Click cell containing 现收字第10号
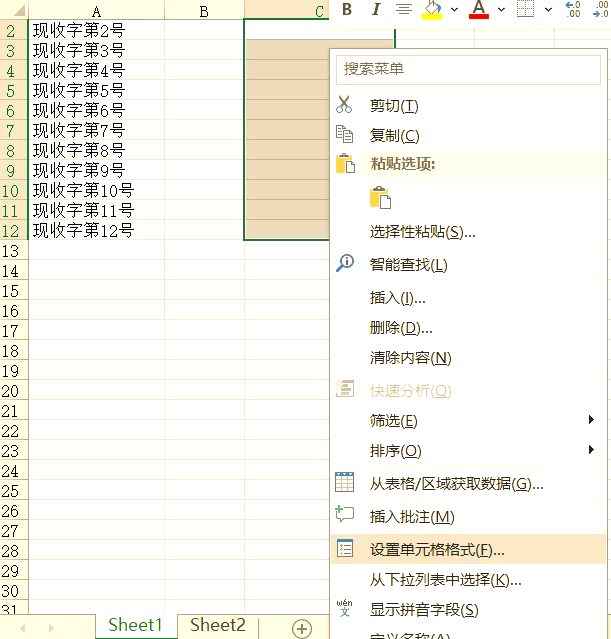The height and width of the screenshot is (639, 611). coord(96,190)
